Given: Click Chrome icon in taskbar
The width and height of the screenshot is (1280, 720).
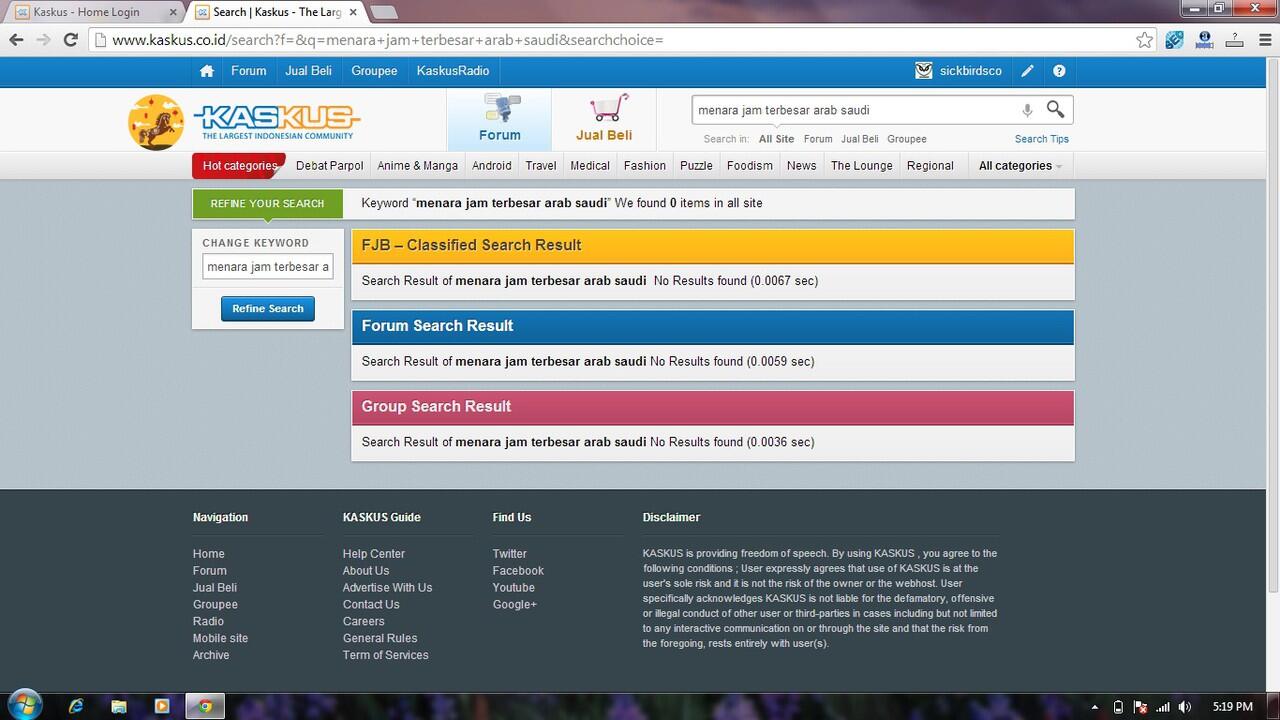Looking at the screenshot, I should coord(205,706).
